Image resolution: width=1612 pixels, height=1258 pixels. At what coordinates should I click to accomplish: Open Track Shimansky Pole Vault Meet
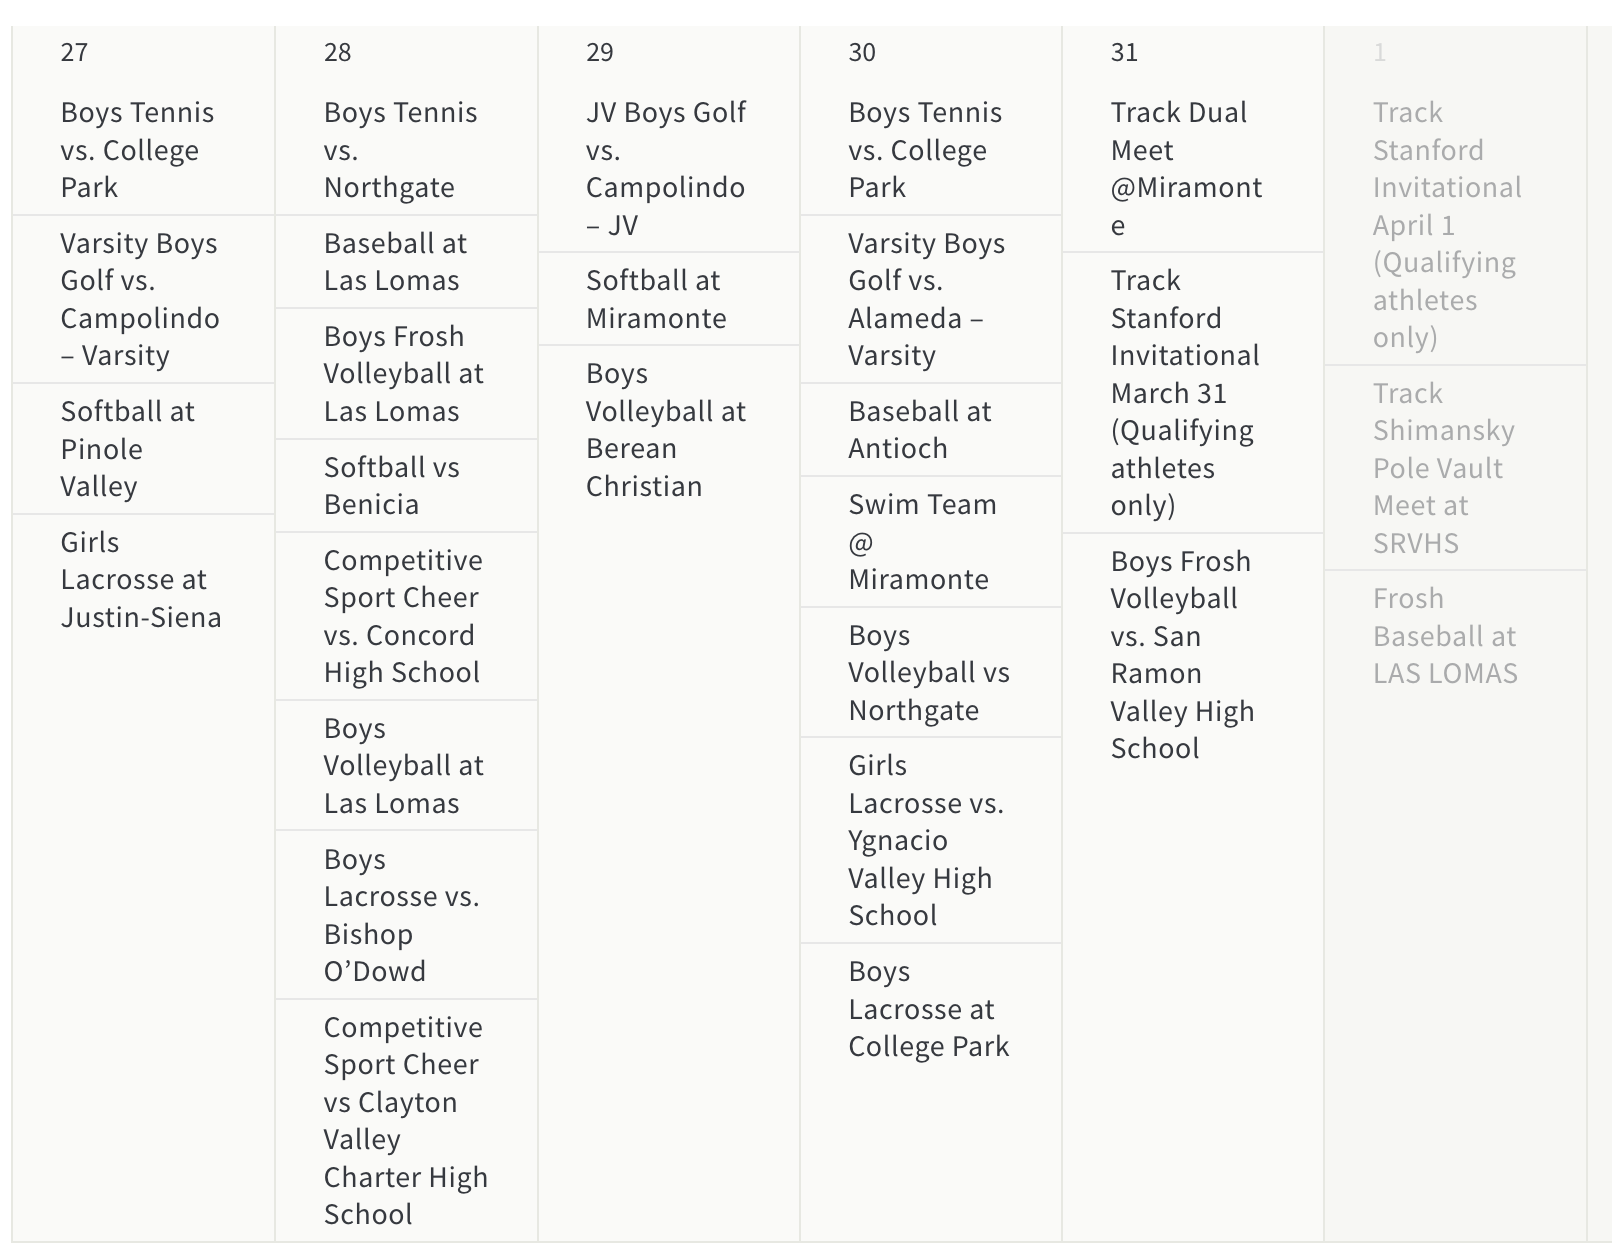pyautogui.click(x=1442, y=468)
